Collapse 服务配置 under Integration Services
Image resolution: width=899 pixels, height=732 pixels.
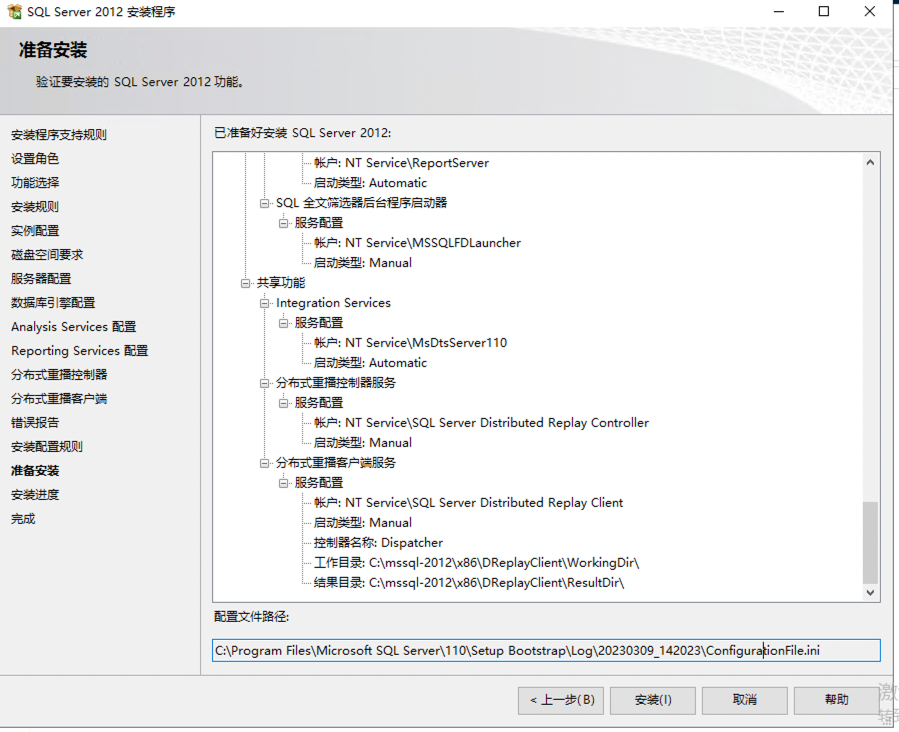284,323
